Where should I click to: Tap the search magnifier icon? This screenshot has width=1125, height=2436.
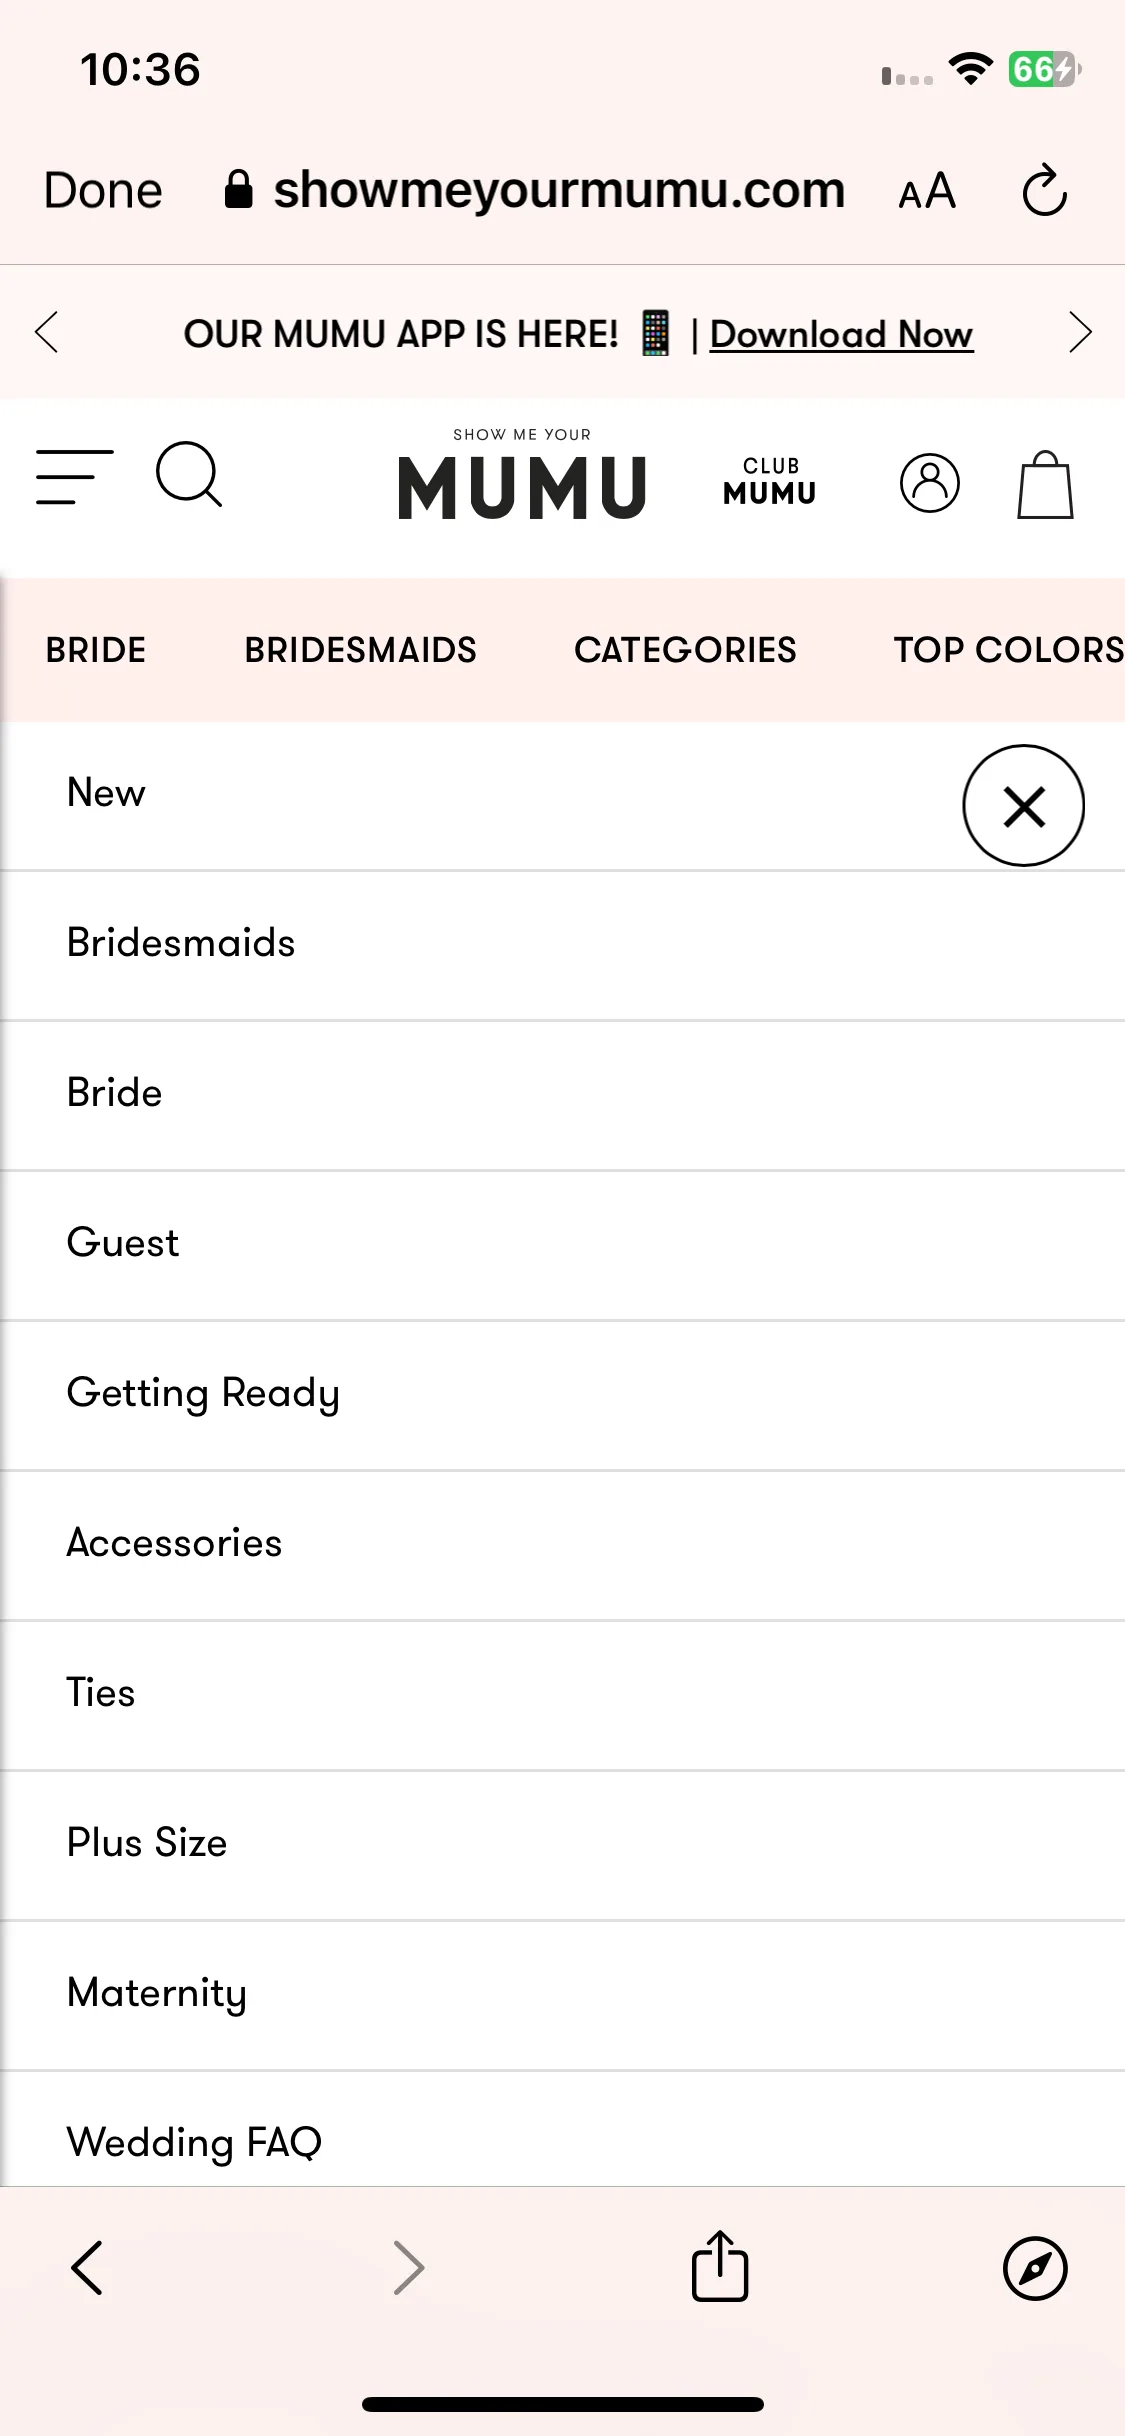tap(189, 474)
